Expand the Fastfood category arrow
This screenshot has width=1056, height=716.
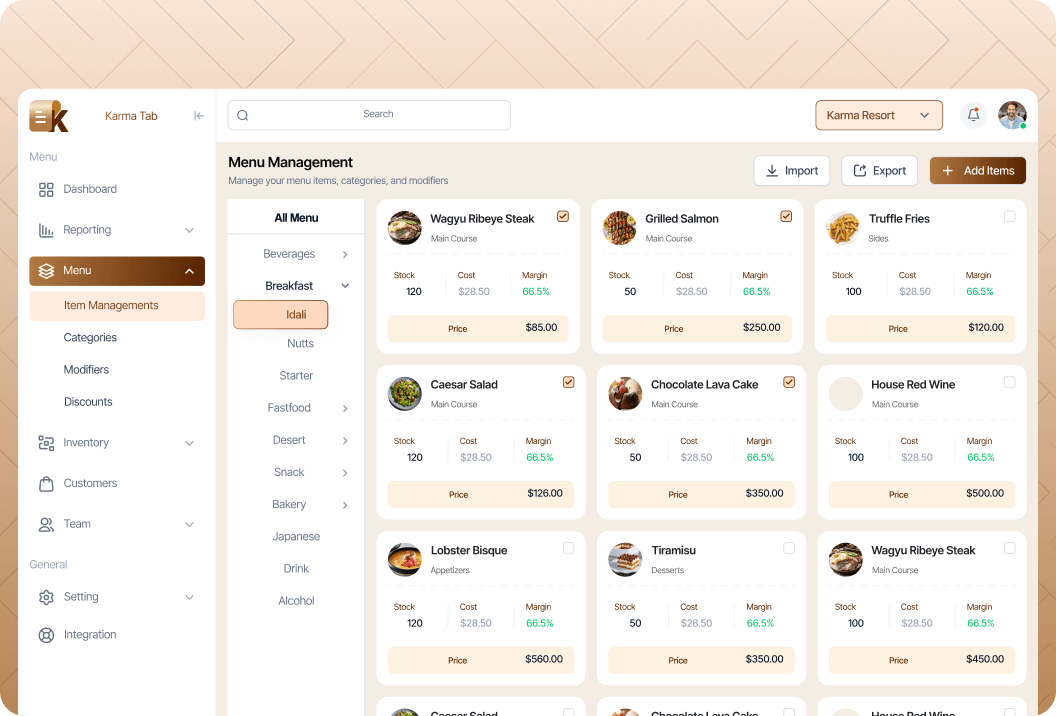[345, 408]
